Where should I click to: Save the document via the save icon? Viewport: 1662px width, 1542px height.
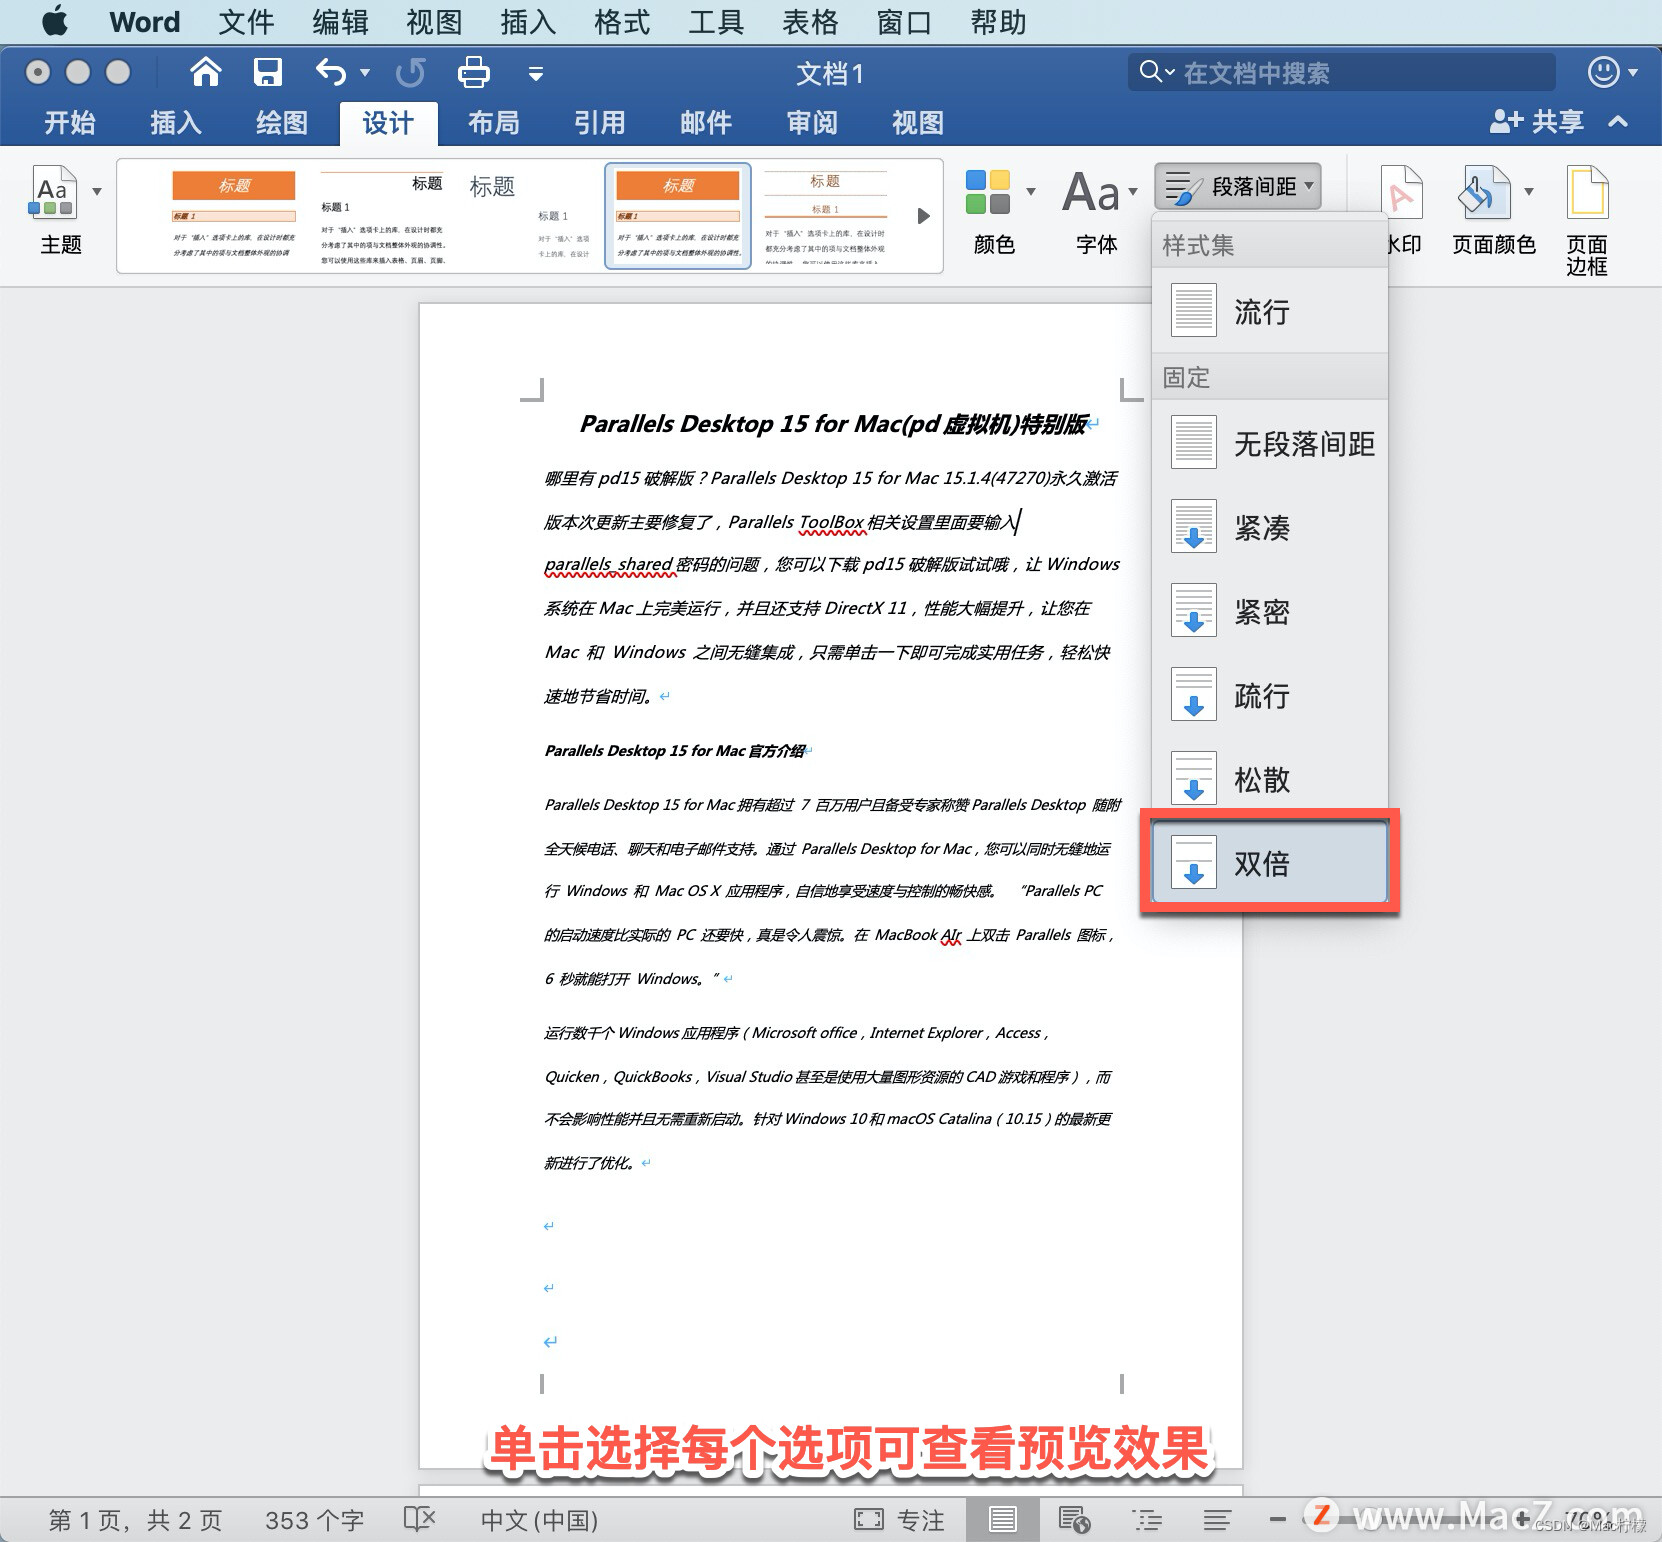coord(266,72)
